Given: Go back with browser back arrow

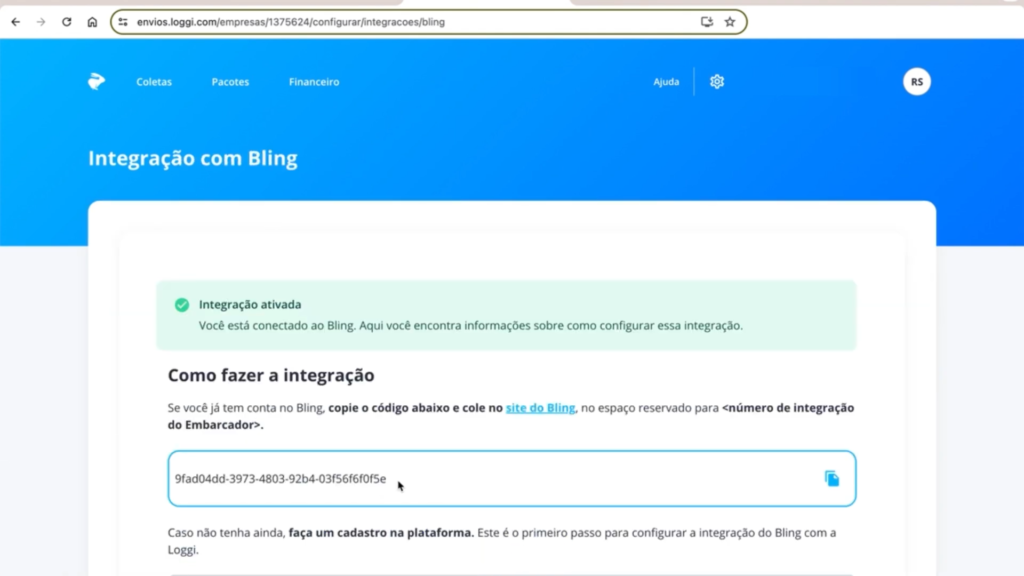Looking at the screenshot, I should [16, 22].
